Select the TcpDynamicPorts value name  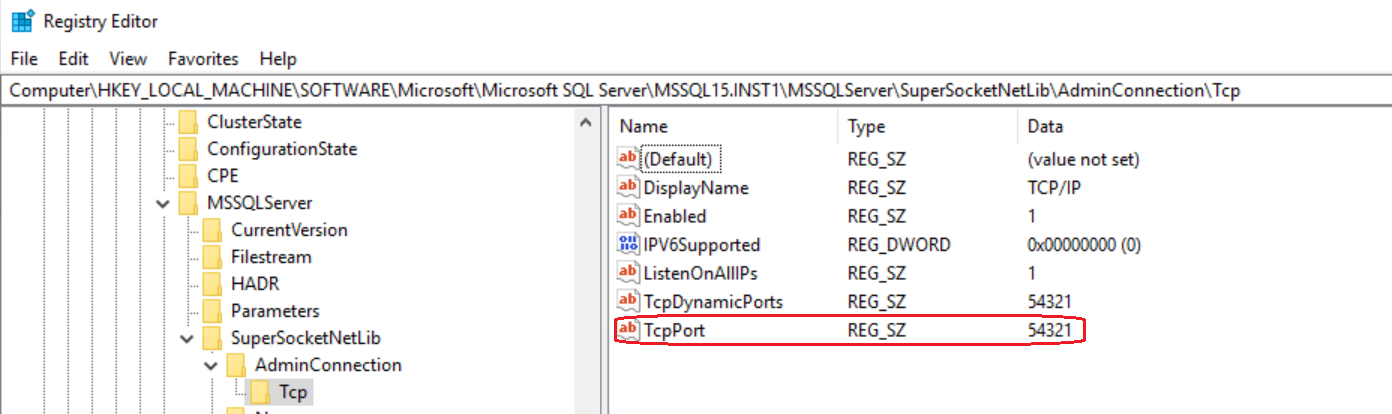[713, 301]
